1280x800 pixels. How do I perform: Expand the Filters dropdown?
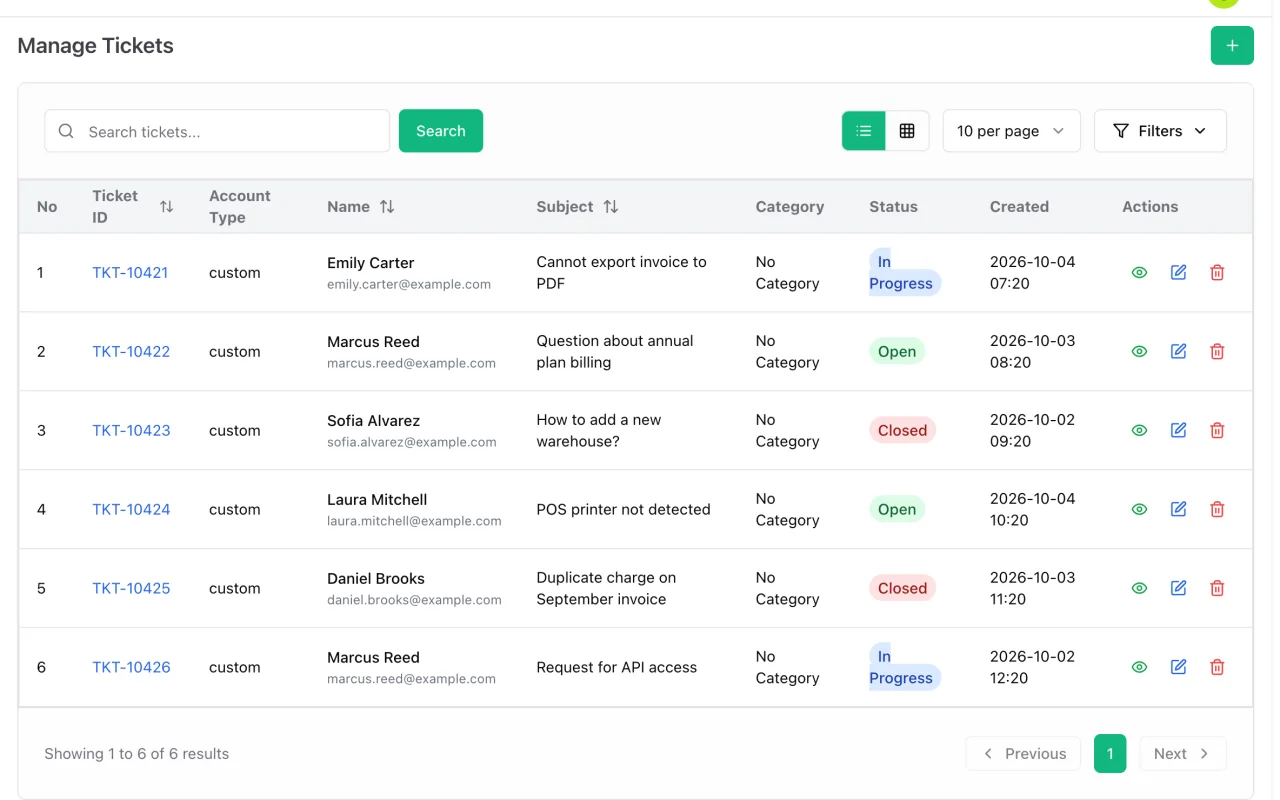point(1160,131)
